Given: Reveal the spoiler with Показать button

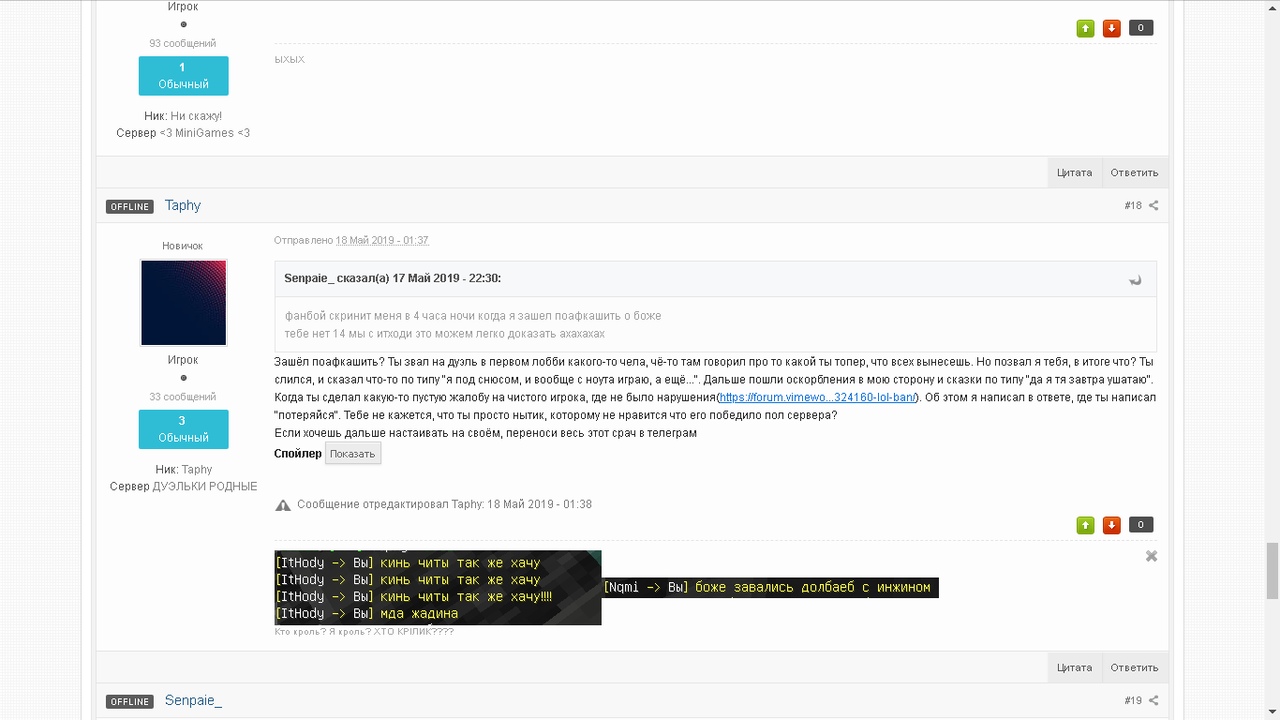Looking at the screenshot, I should point(352,454).
